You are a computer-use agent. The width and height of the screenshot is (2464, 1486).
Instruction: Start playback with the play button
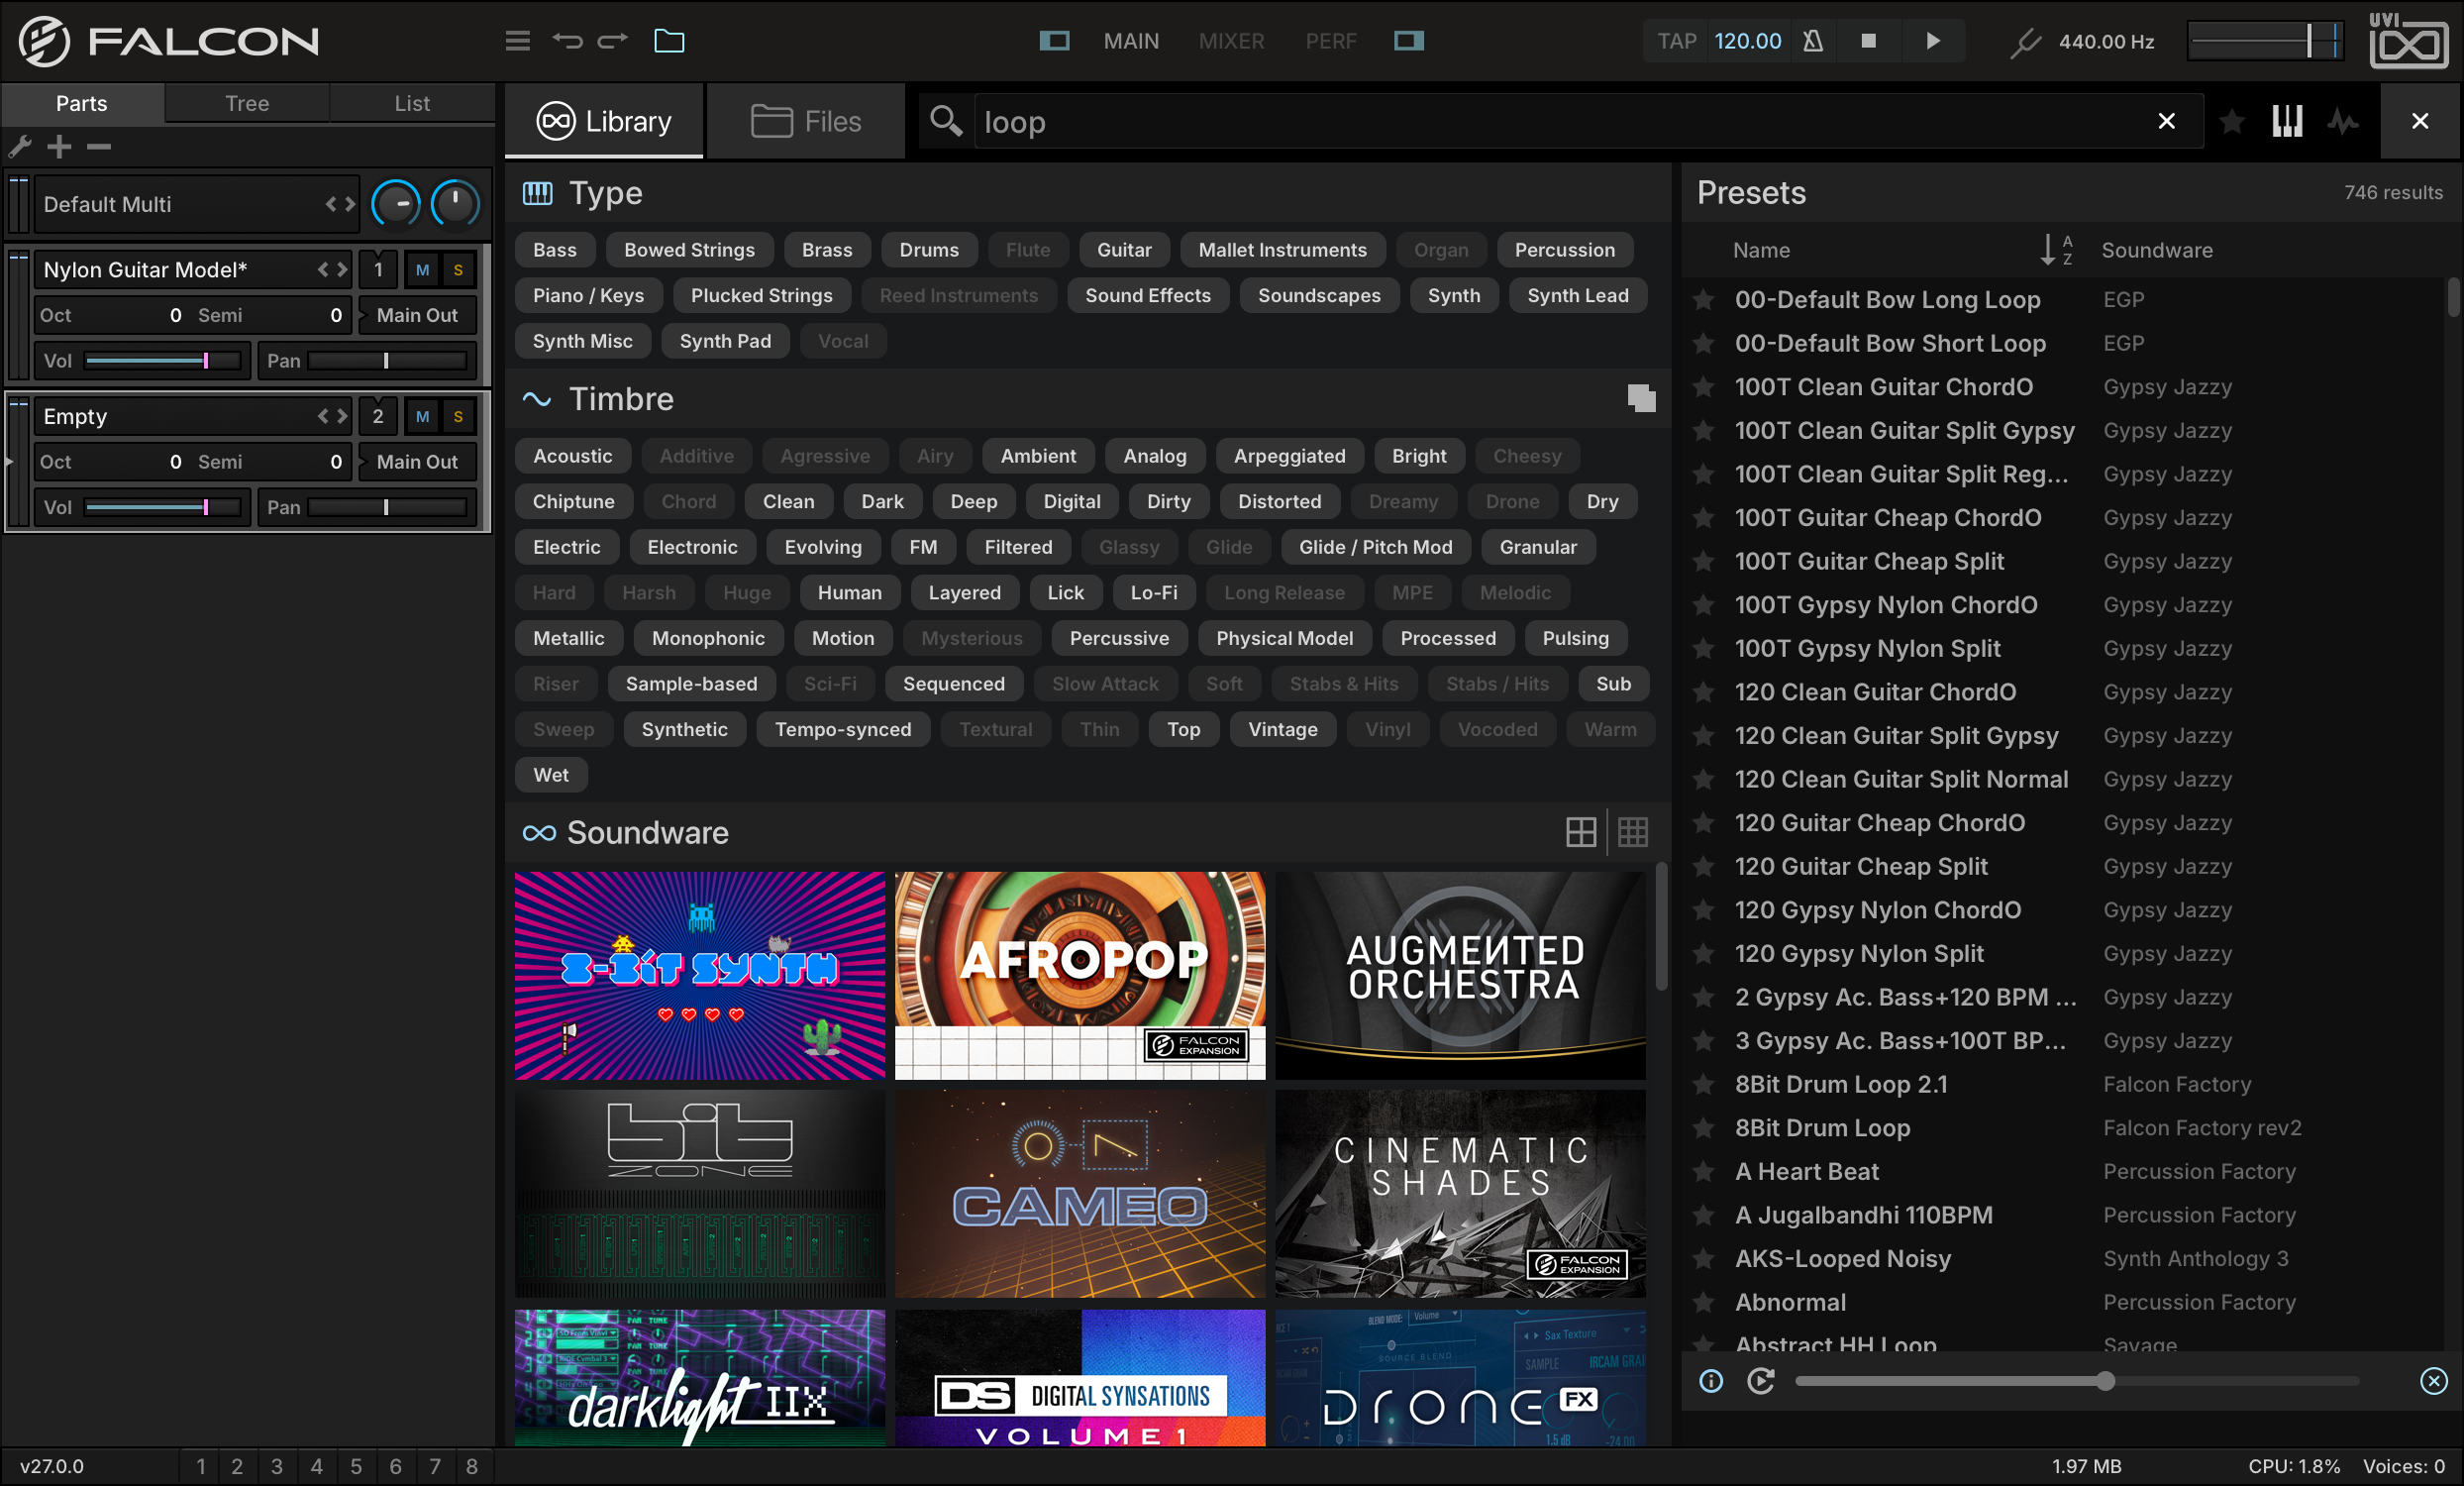click(1933, 41)
